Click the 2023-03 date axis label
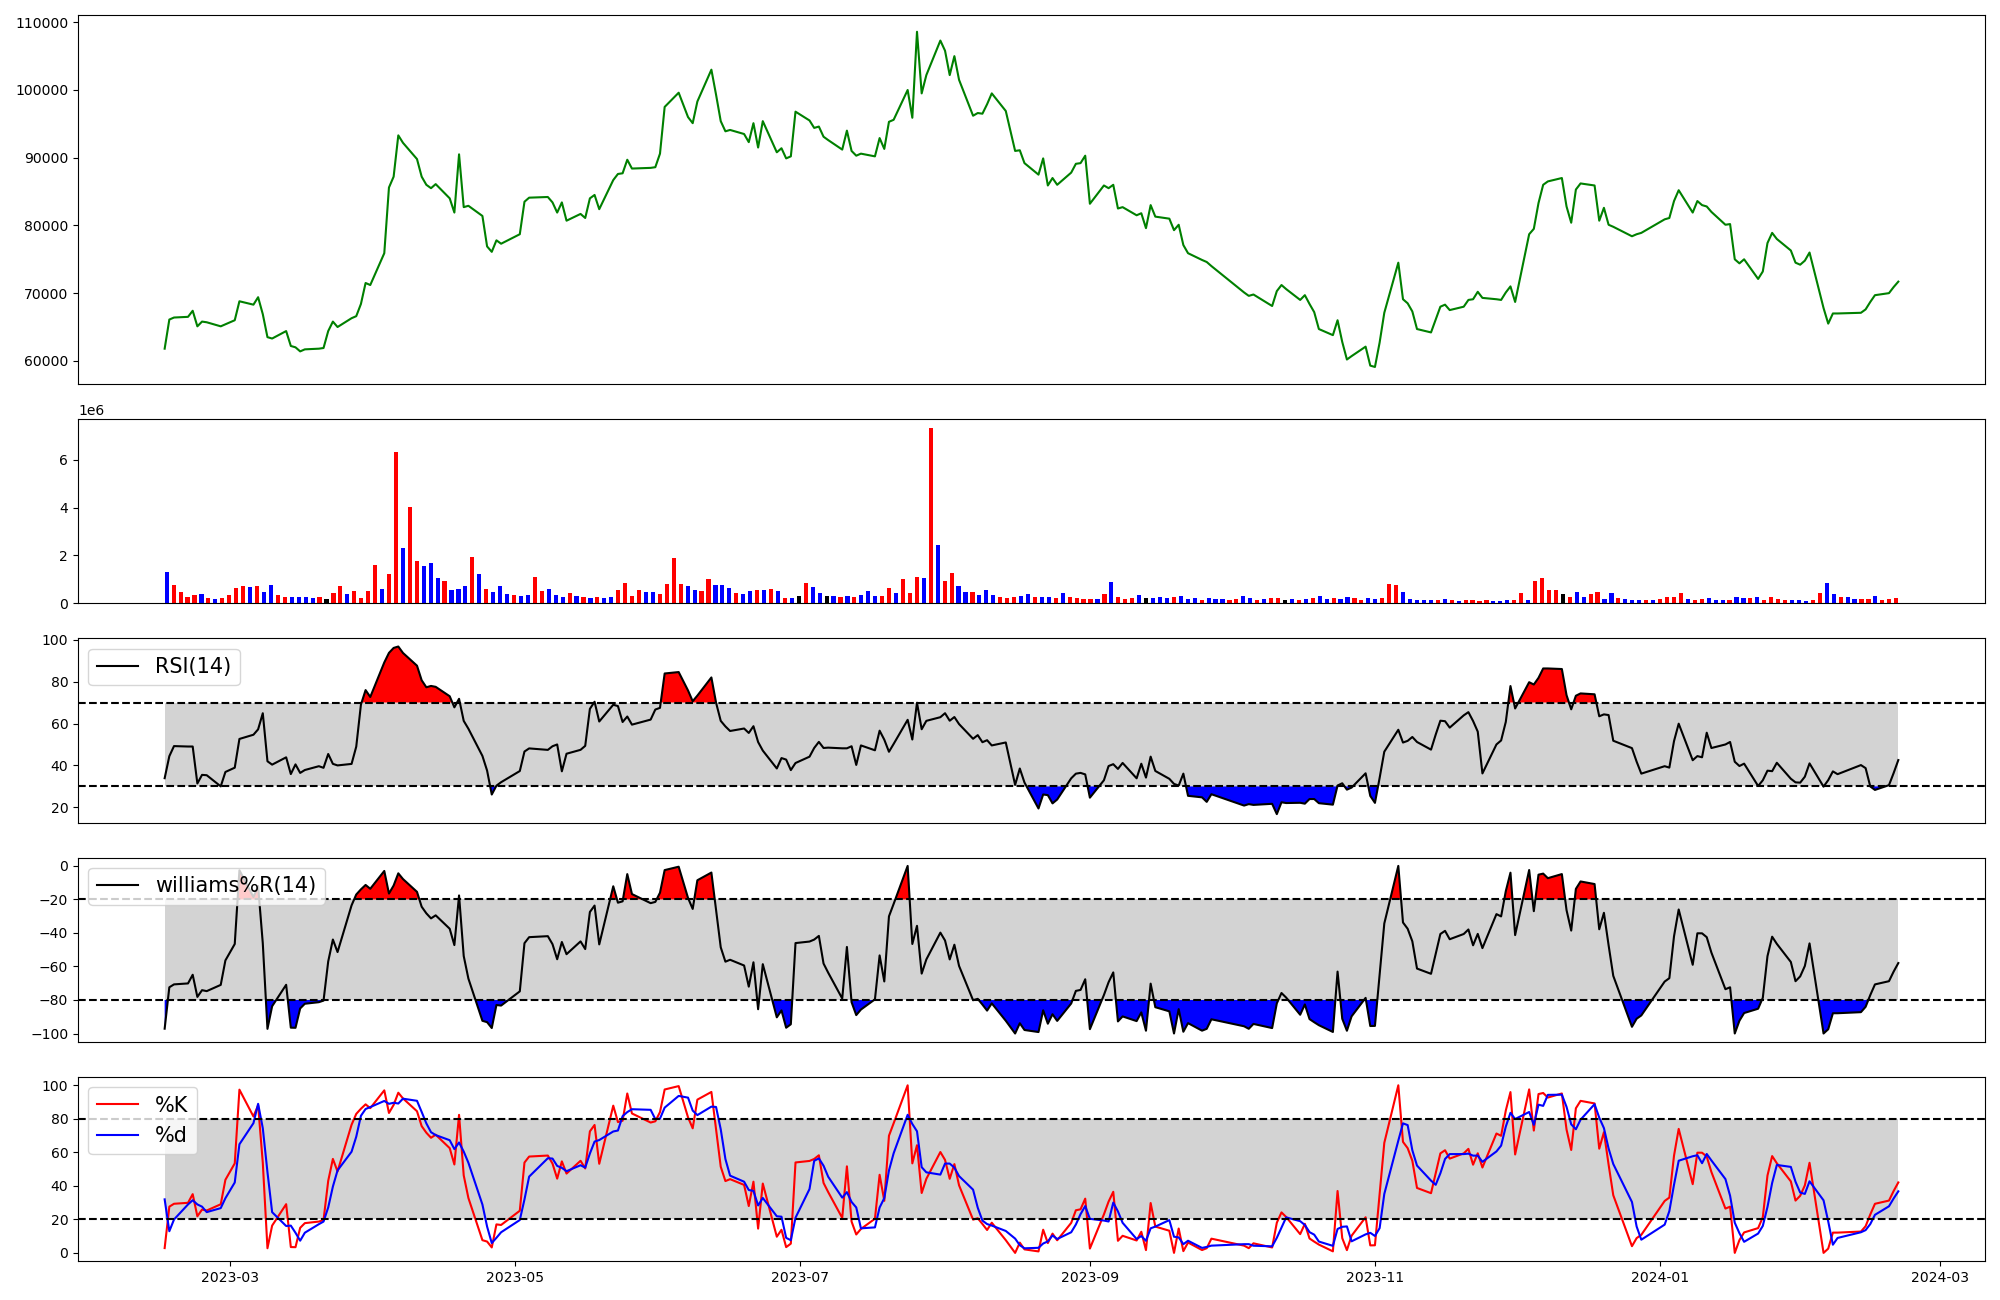 tap(230, 1276)
